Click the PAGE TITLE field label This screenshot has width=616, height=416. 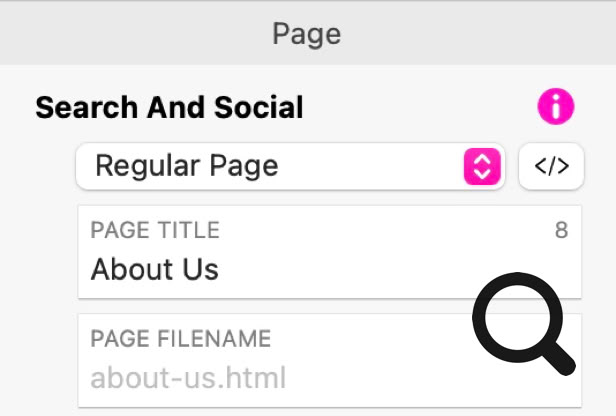154,230
